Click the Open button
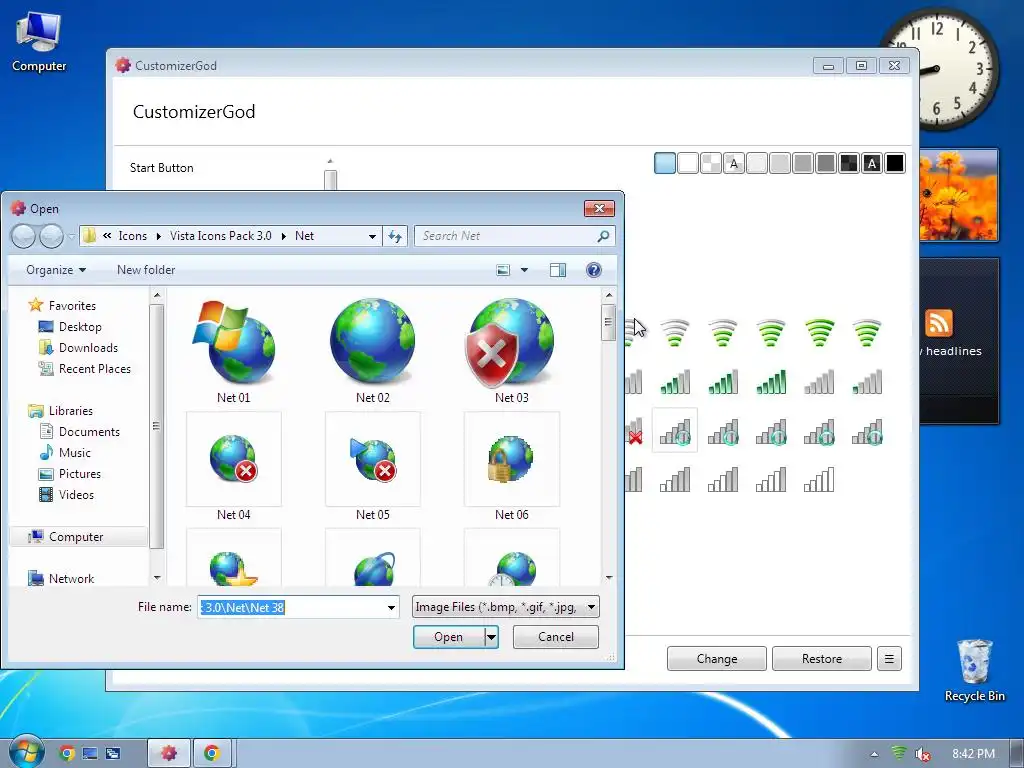The height and width of the screenshot is (768, 1024). coord(449,637)
